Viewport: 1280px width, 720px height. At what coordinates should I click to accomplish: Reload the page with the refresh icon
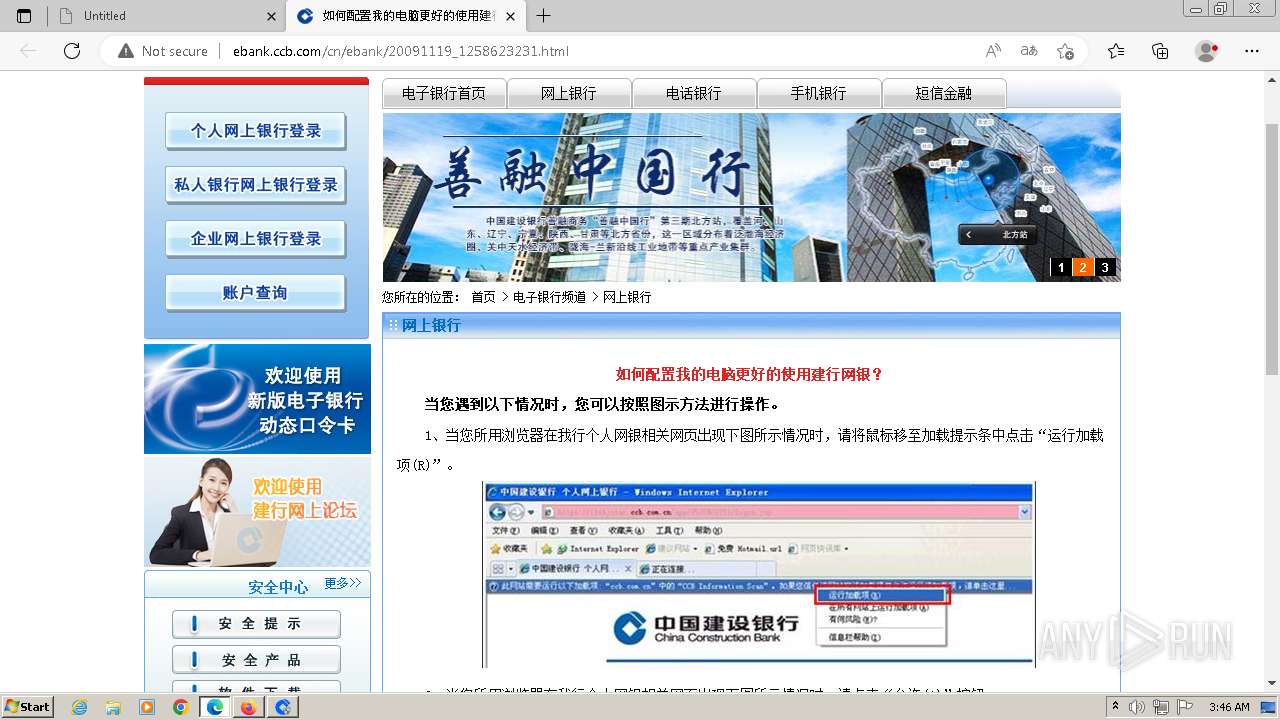[x=72, y=51]
